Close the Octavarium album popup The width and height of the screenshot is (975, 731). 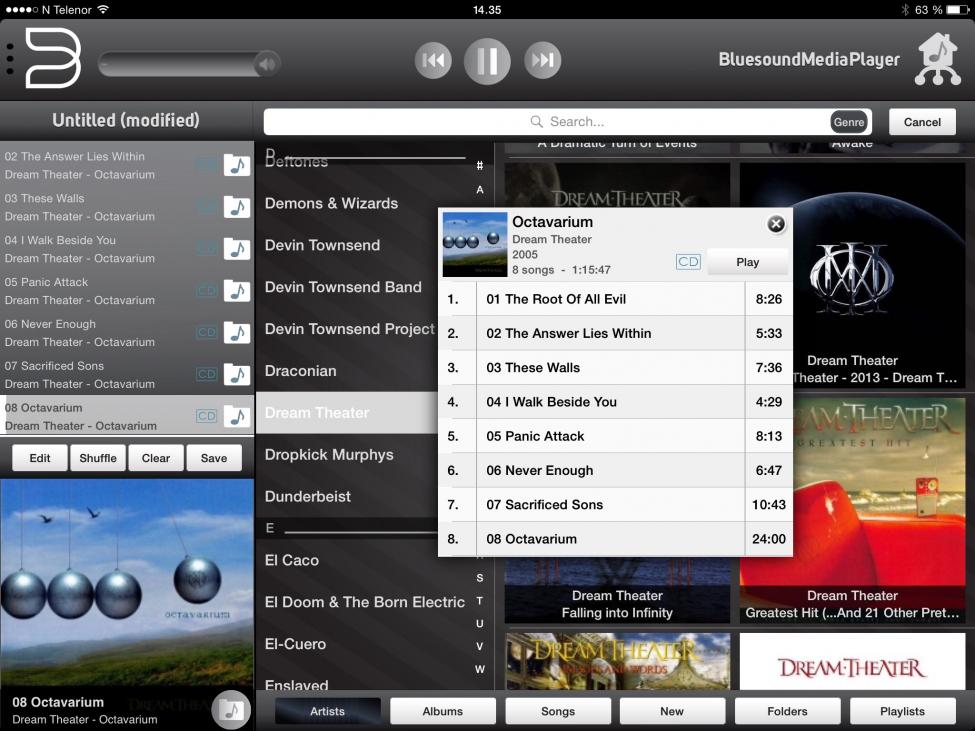point(776,224)
